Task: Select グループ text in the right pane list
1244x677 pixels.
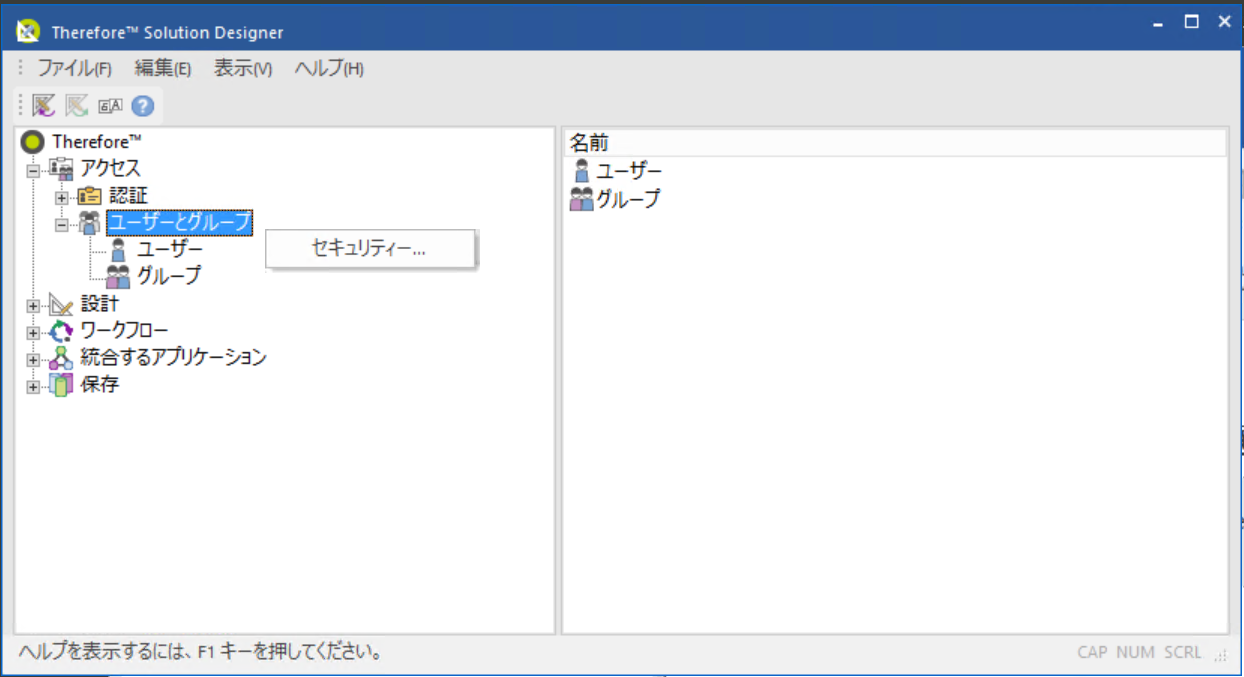Action: (x=629, y=199)
